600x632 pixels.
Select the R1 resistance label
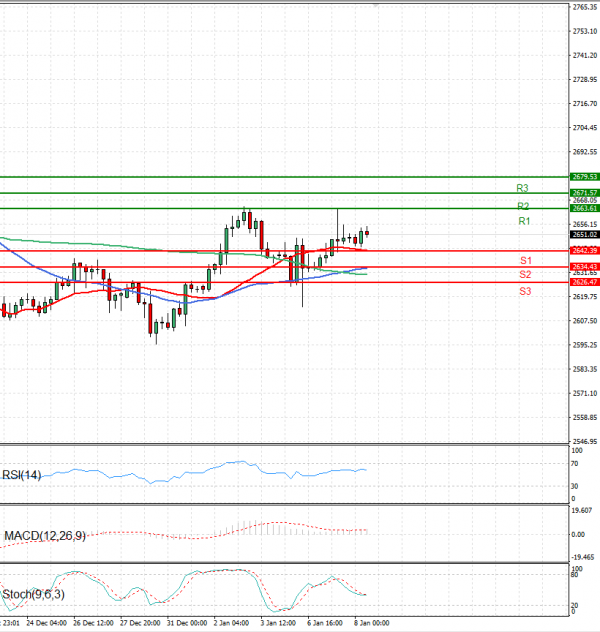tap(524, 221)
